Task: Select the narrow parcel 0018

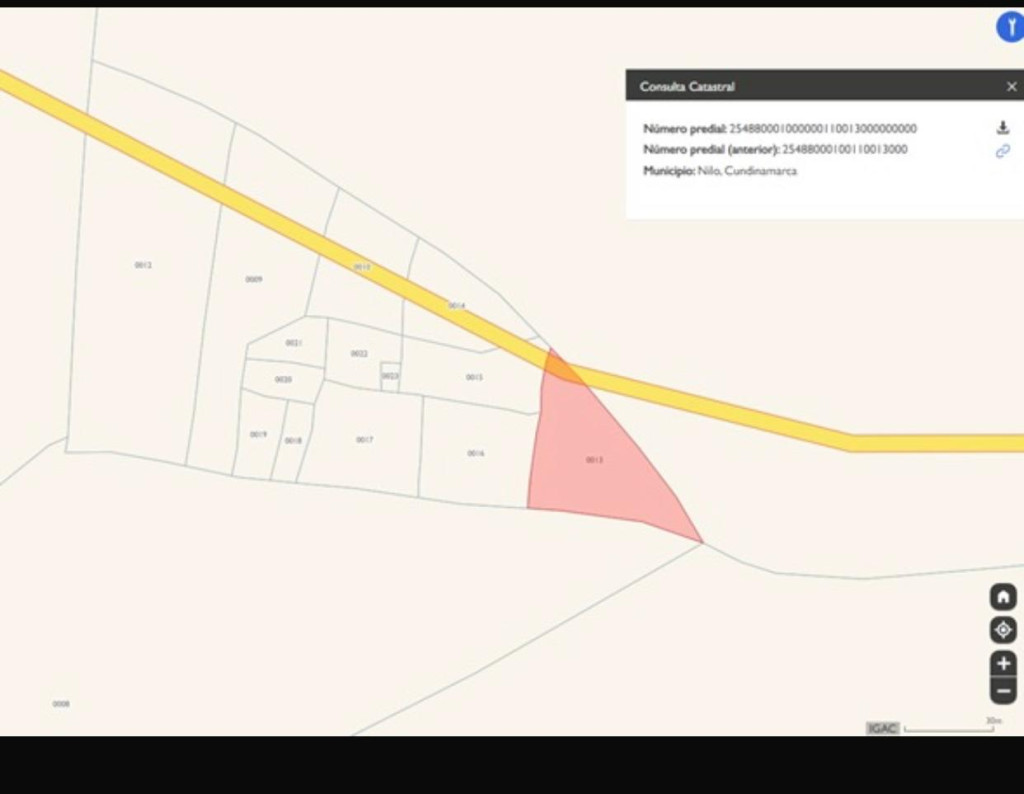Action: coord(292,441)
